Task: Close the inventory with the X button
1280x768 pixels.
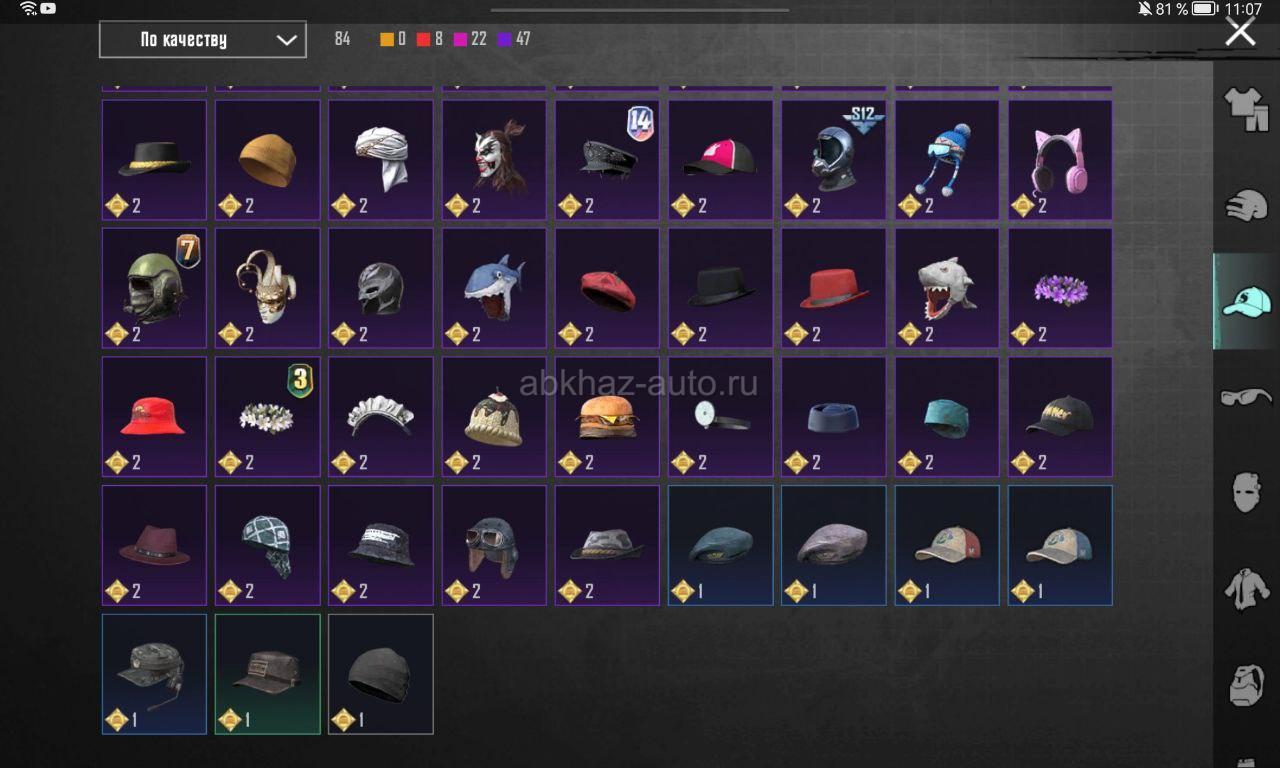Action: (x=1241, y=32)
